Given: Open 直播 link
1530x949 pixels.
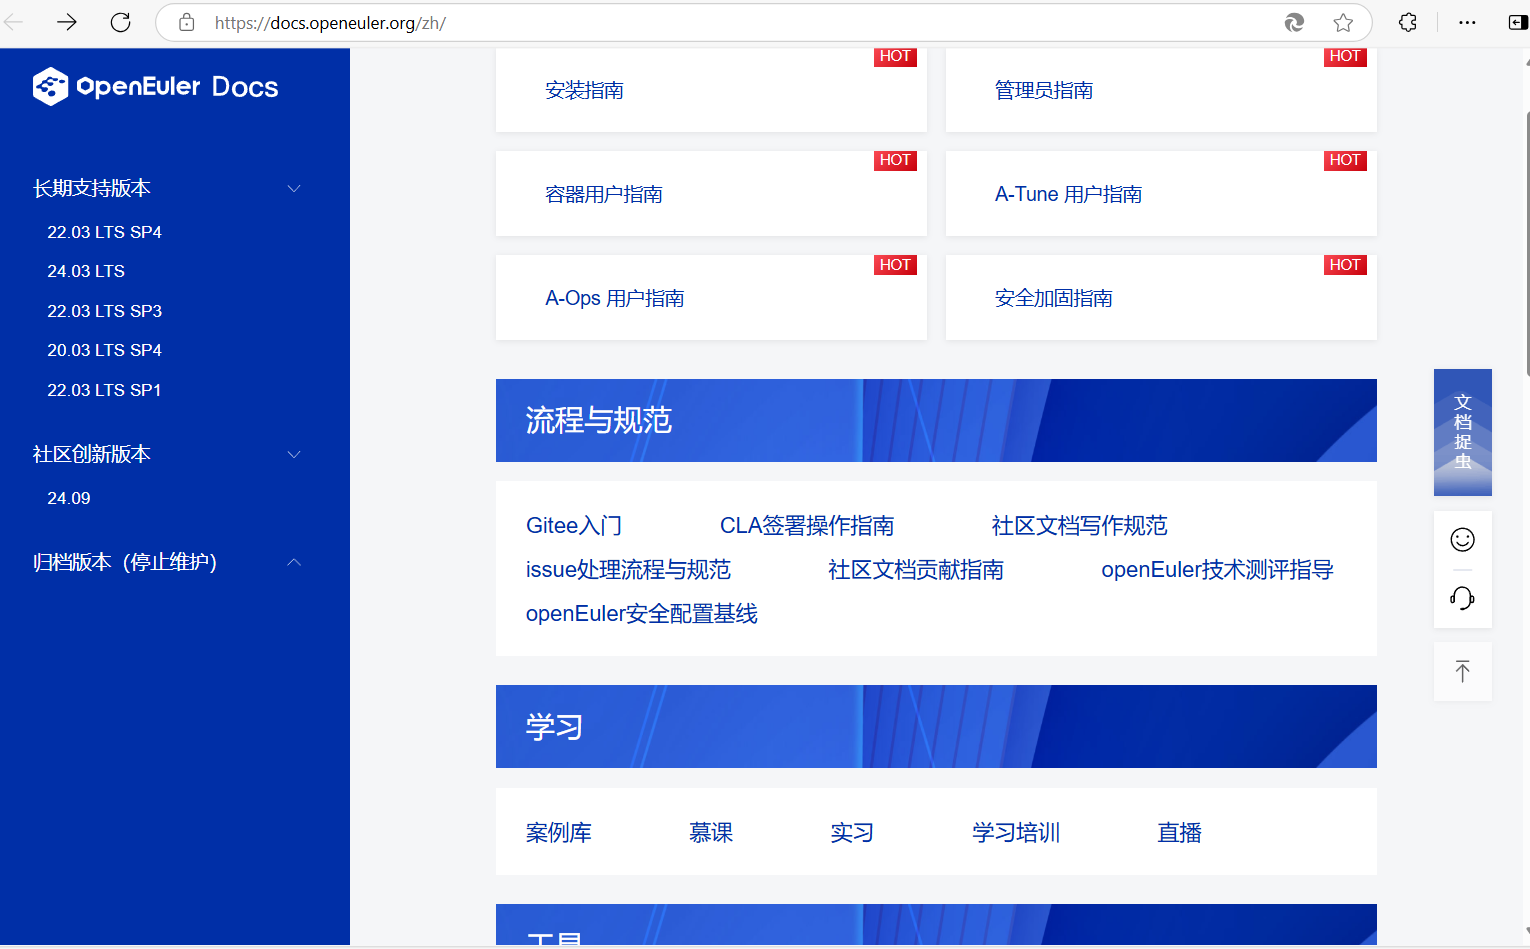Looking at the screenshot, I should click(1179, 833).
